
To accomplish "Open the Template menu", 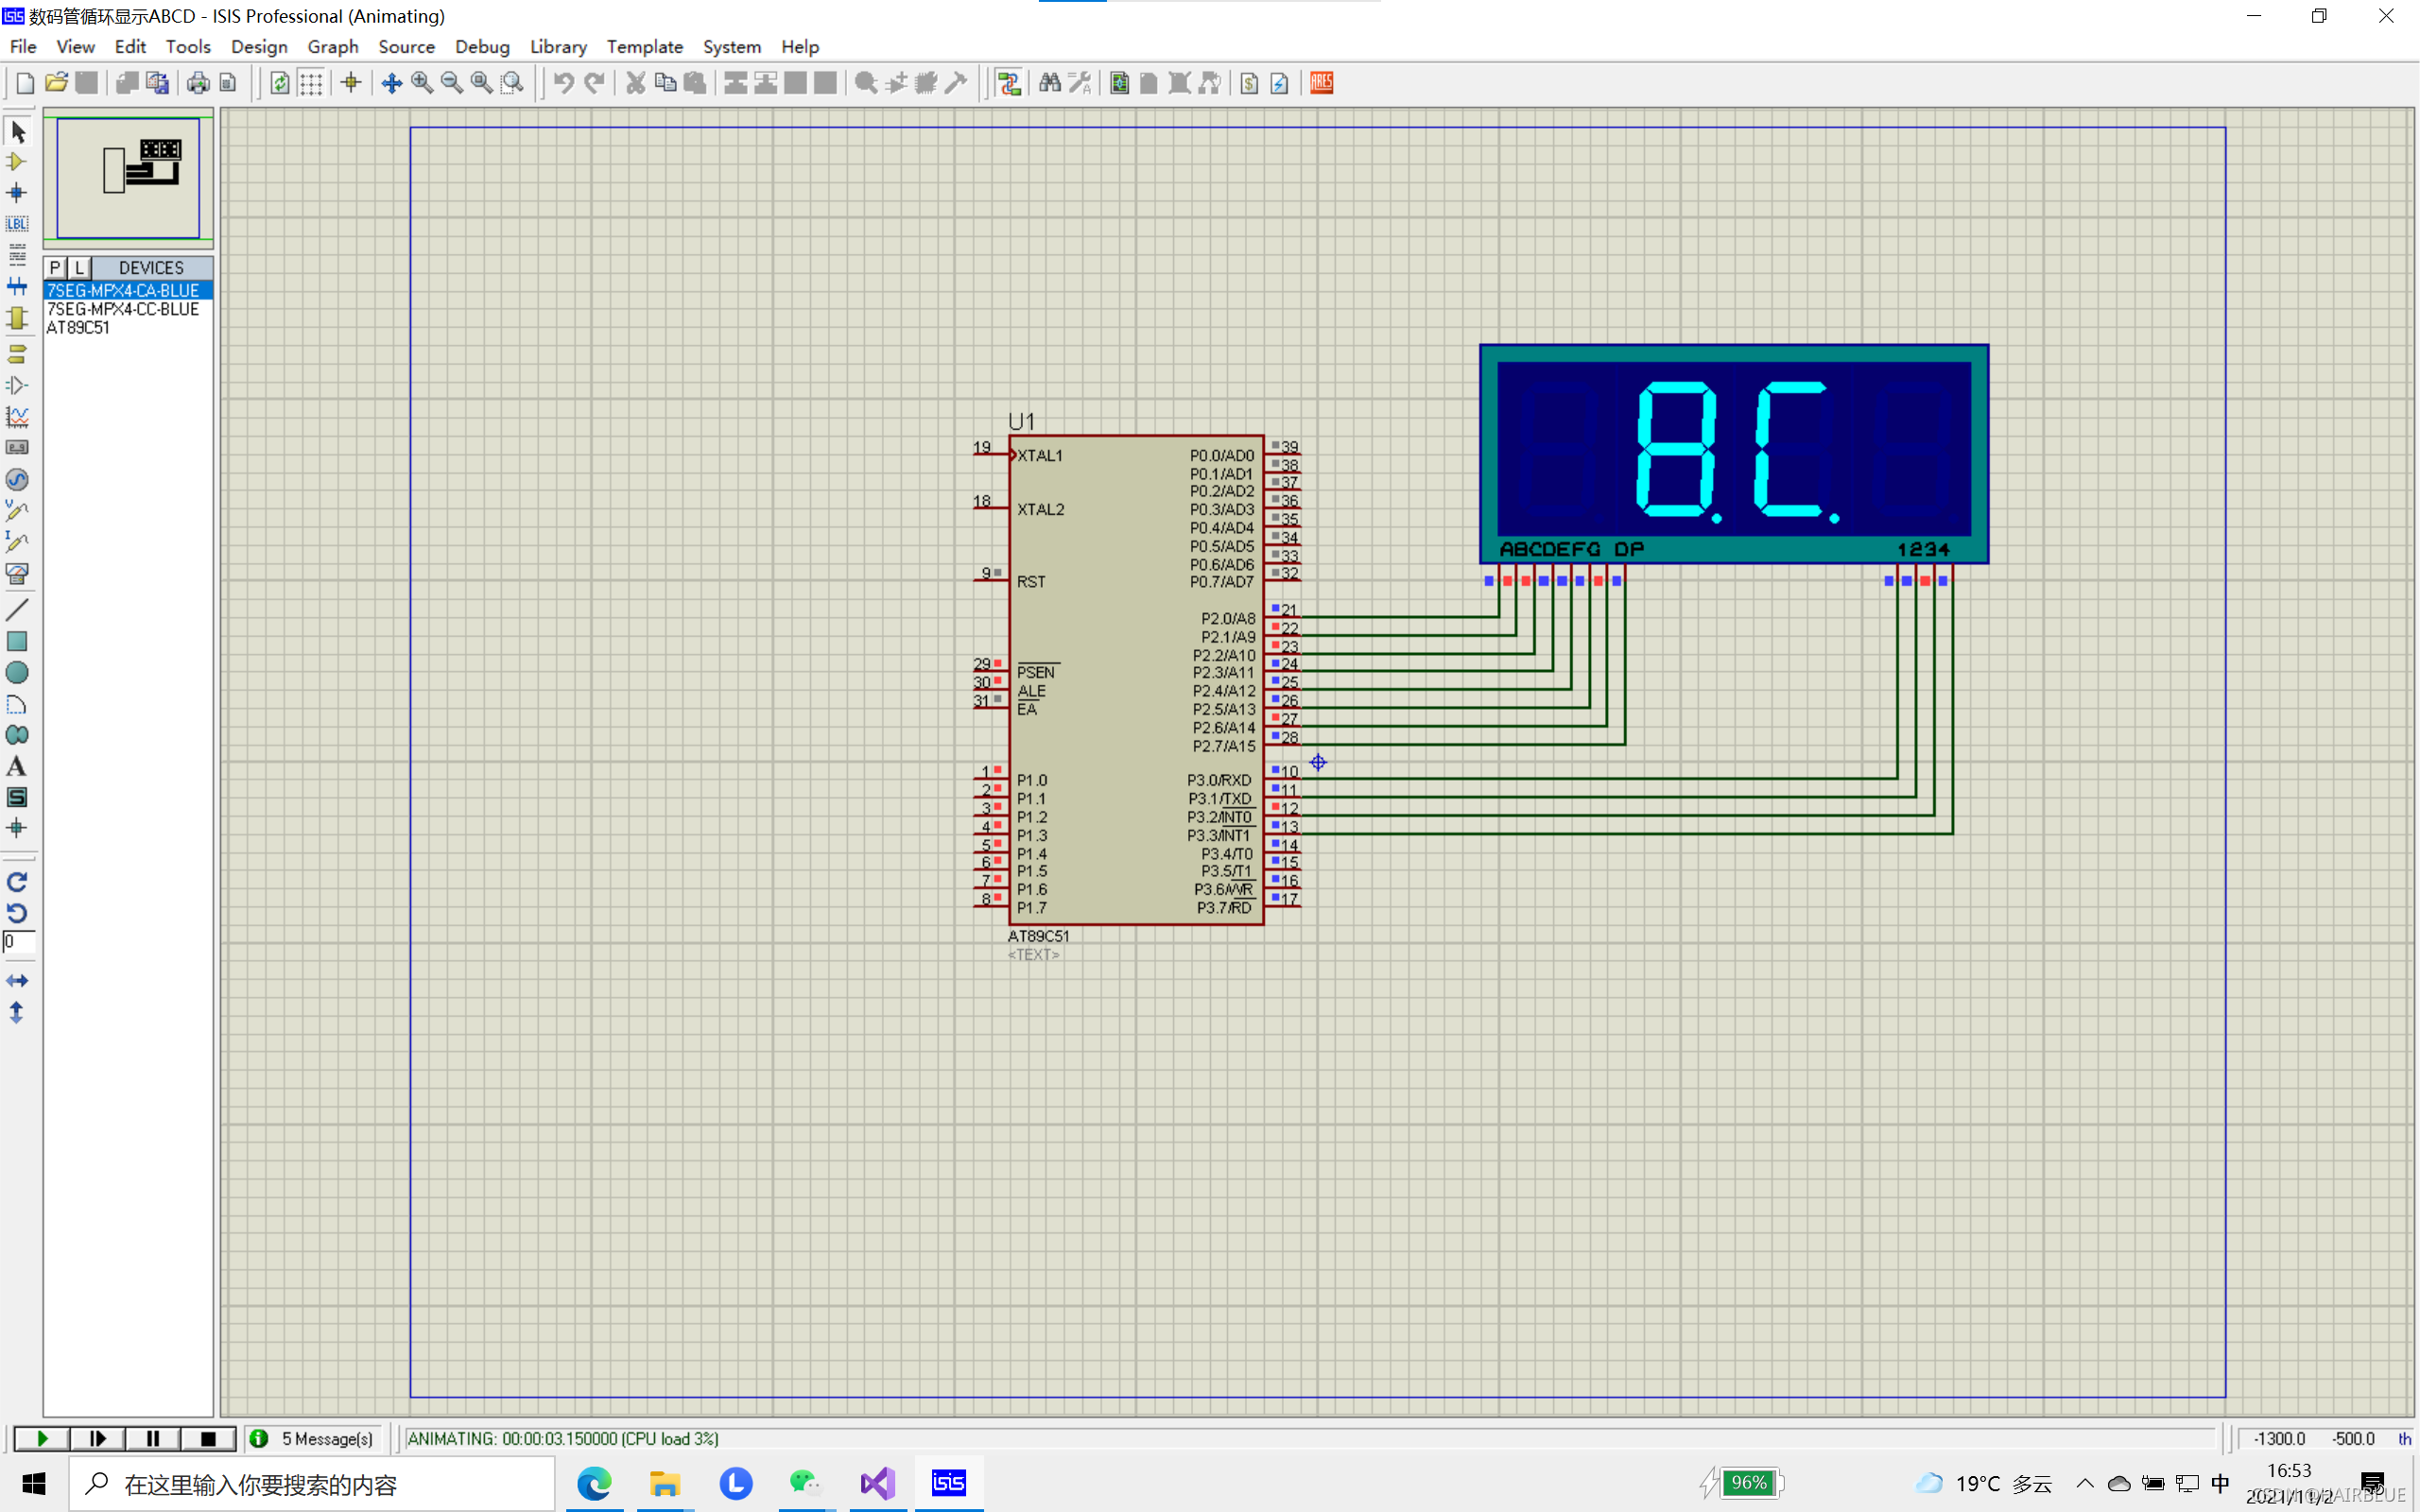I will [x=644, y=46].
